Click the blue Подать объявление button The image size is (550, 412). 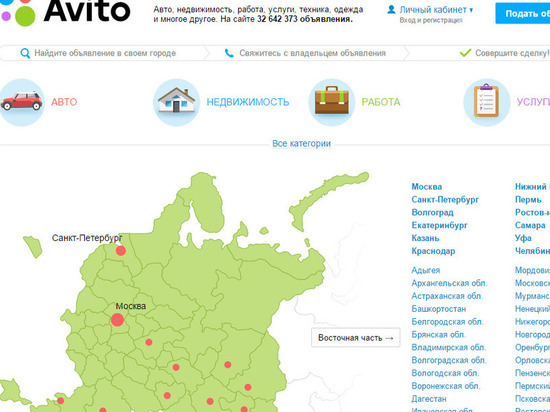click(x=523, y=13)
